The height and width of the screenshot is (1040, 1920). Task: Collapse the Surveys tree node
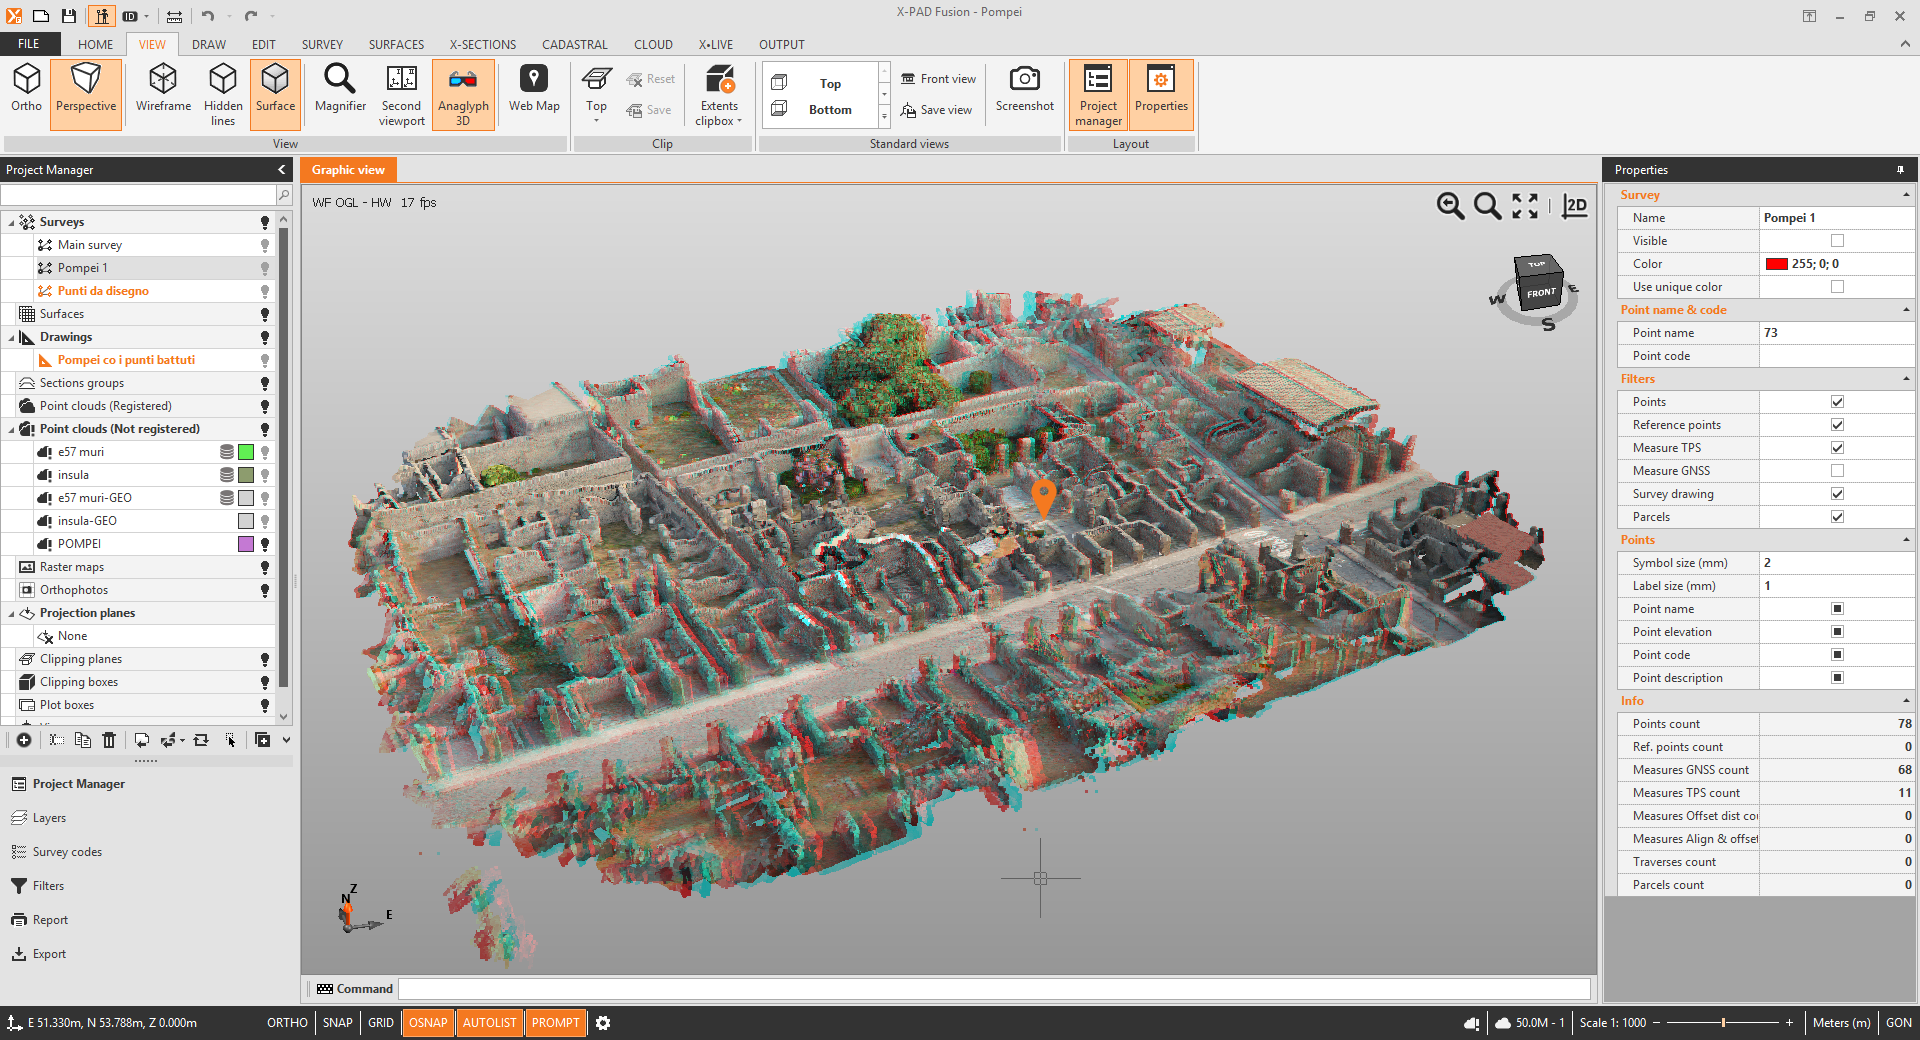pos(11,223)
